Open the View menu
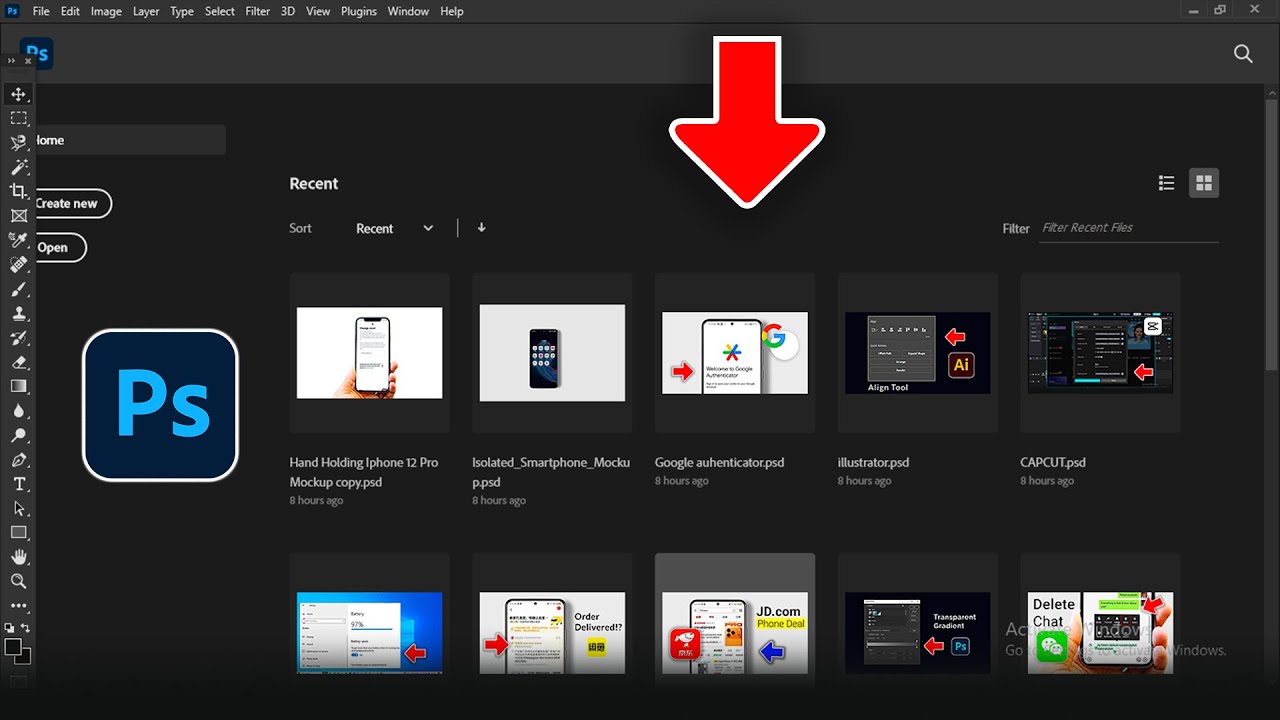Image resolution: width=1280 pixels, height=720 pixels. click(x=318, y=11)
